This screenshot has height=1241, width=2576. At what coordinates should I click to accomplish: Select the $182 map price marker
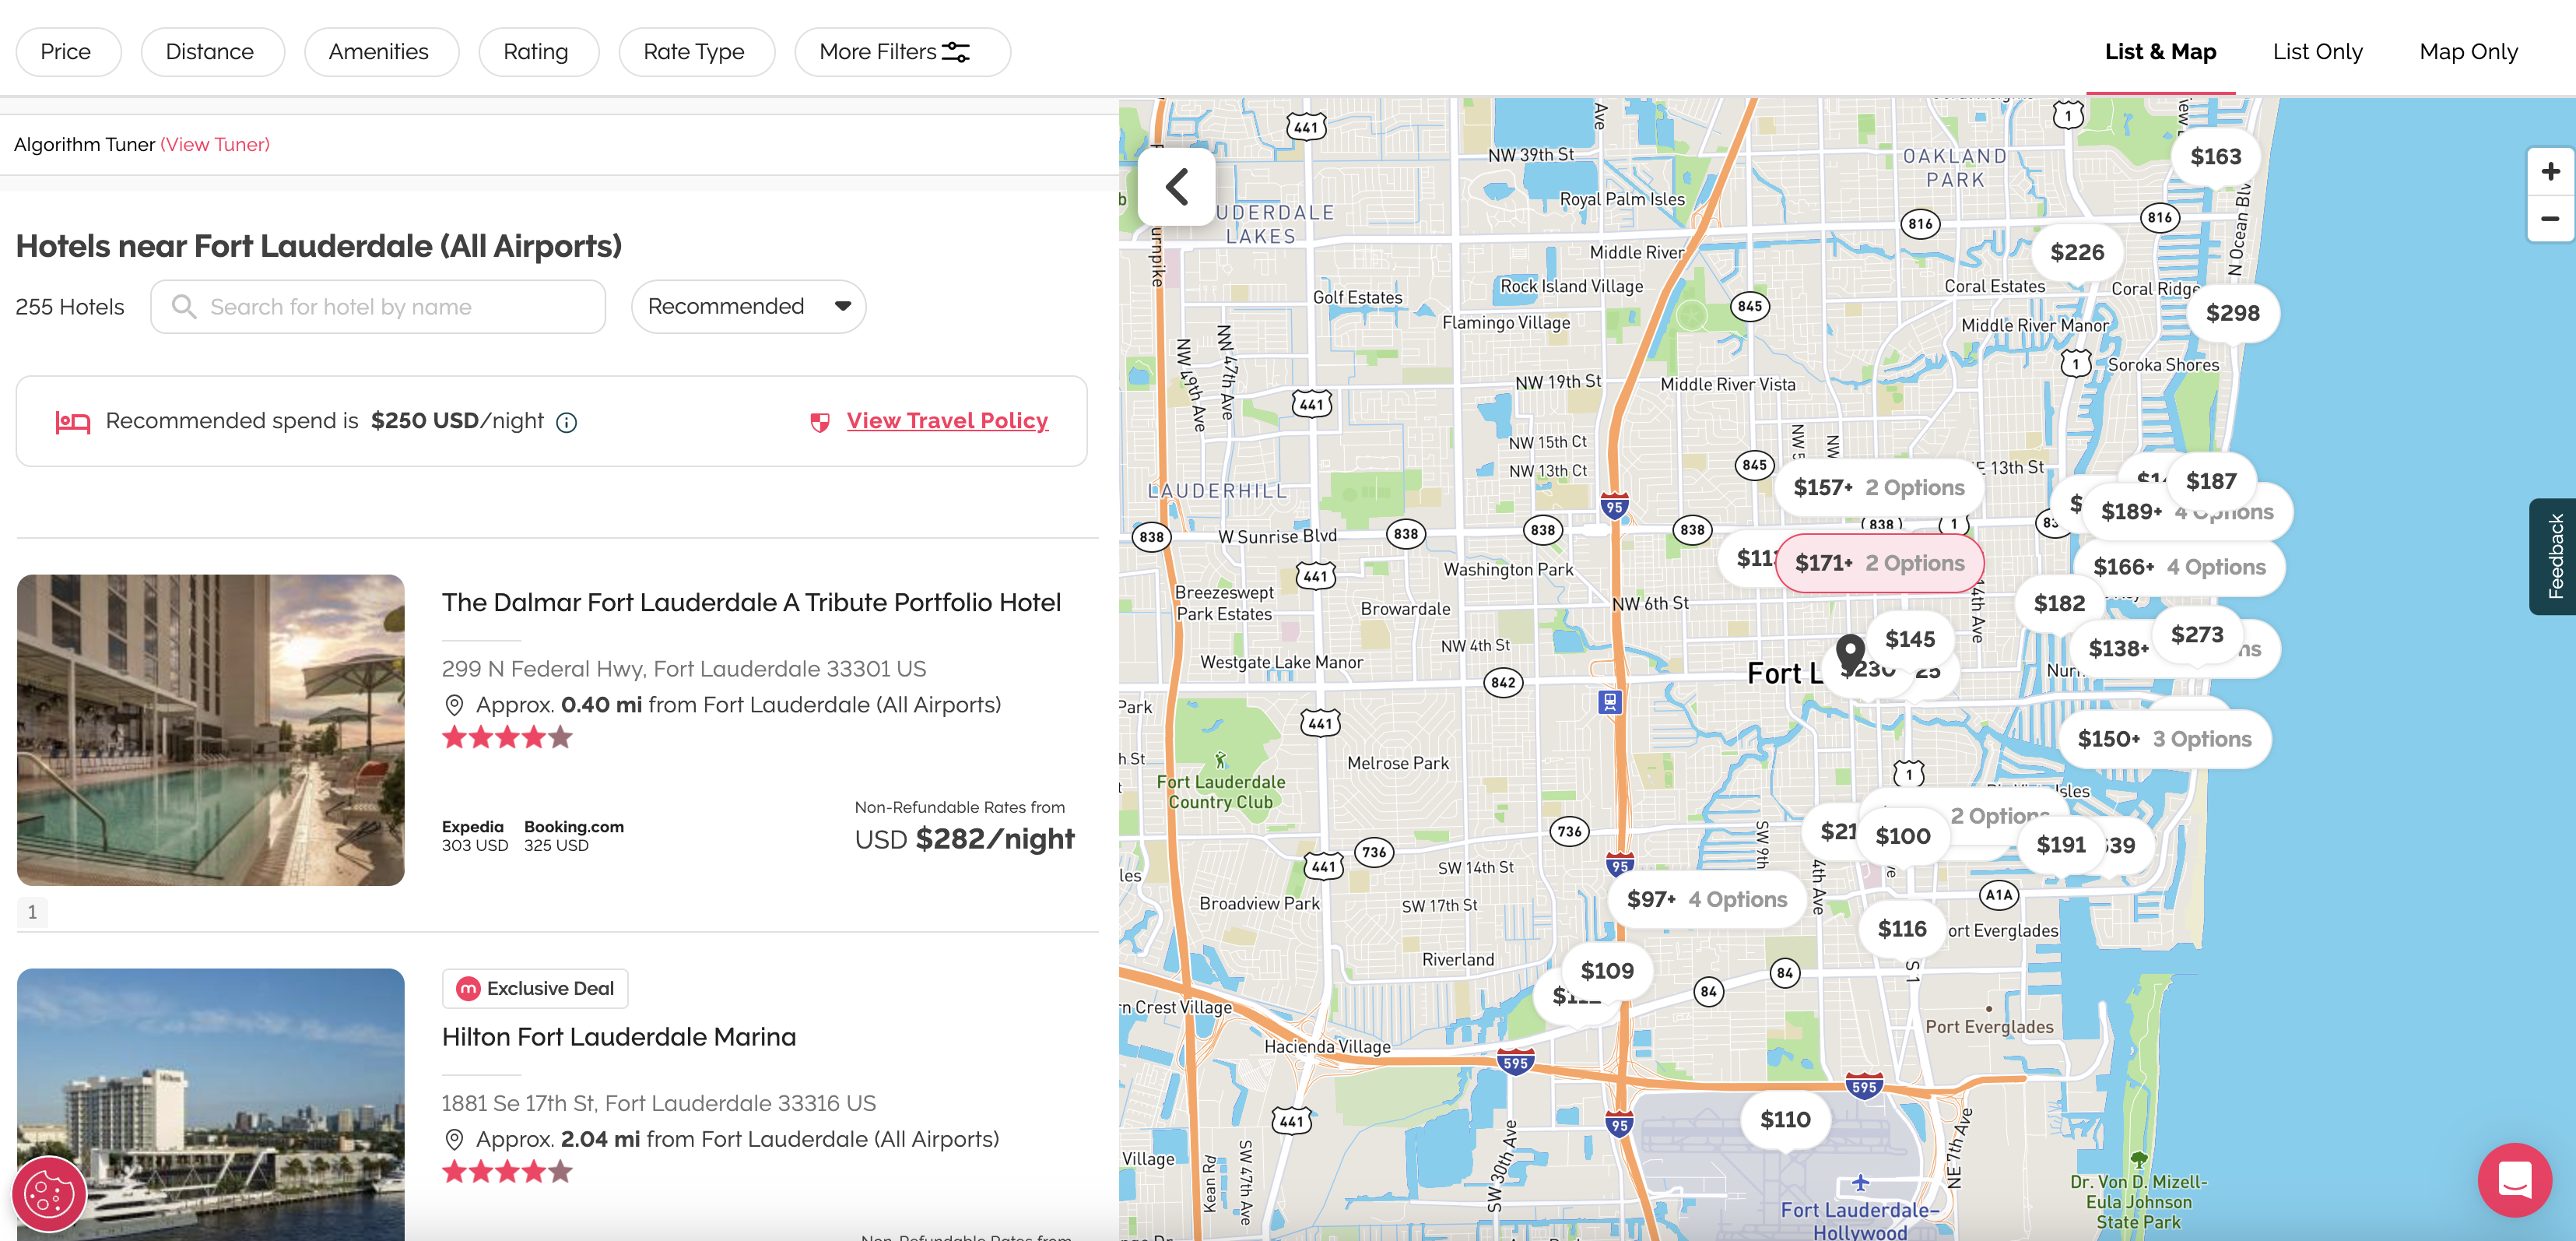coord(2059,603)
